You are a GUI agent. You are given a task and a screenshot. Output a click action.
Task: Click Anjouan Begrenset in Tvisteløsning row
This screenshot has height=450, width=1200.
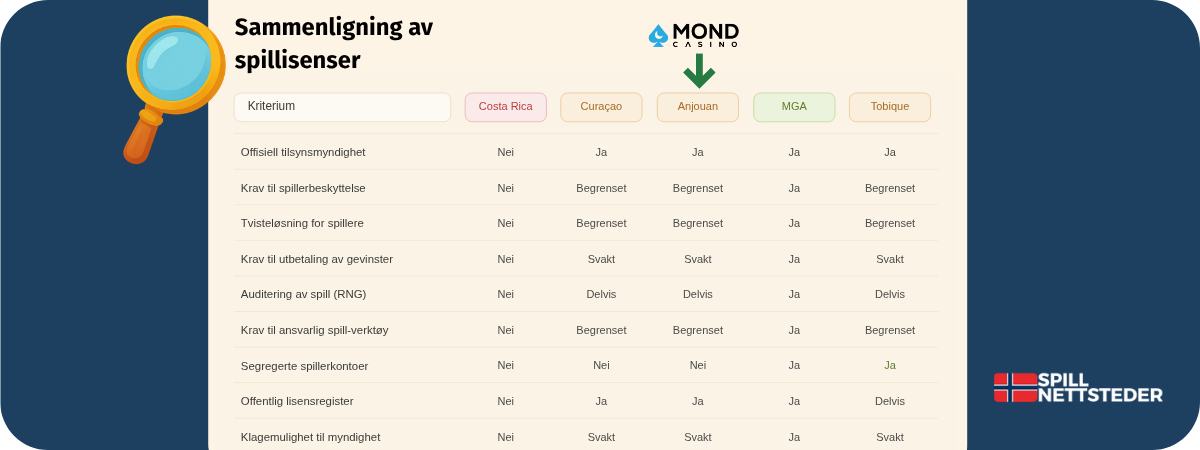point(698,223)
